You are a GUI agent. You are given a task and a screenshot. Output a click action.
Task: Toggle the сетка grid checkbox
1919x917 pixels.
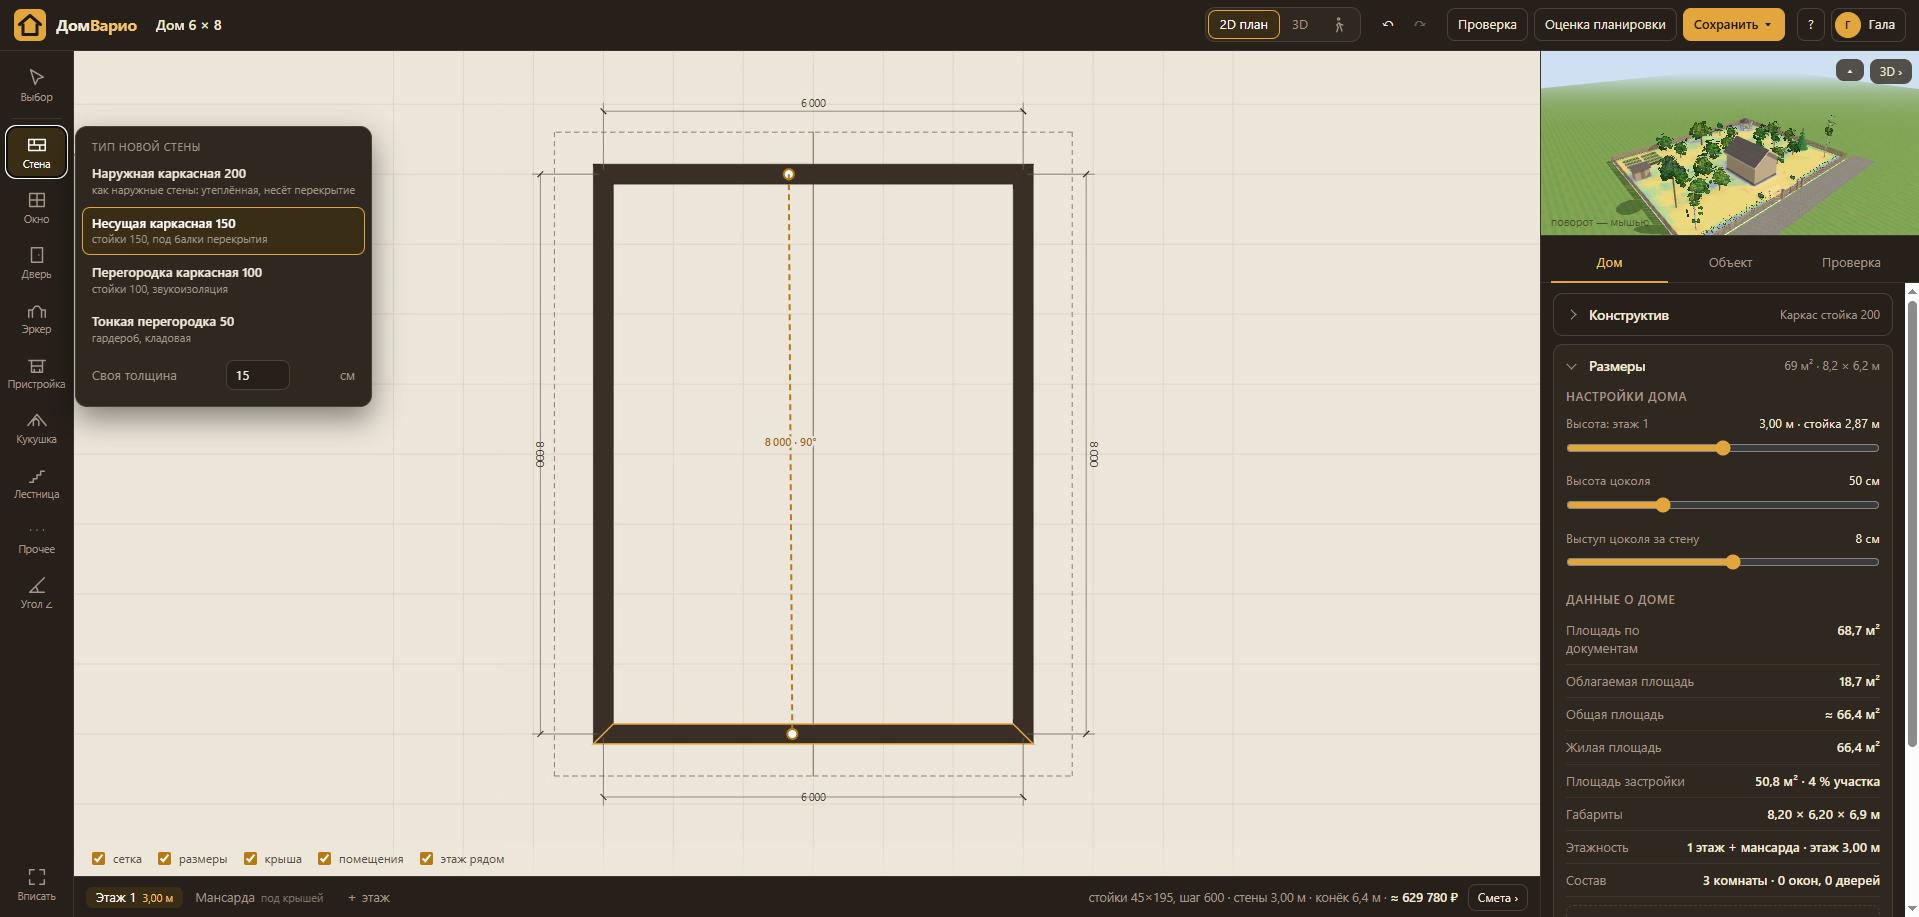[x=98, y=858]
